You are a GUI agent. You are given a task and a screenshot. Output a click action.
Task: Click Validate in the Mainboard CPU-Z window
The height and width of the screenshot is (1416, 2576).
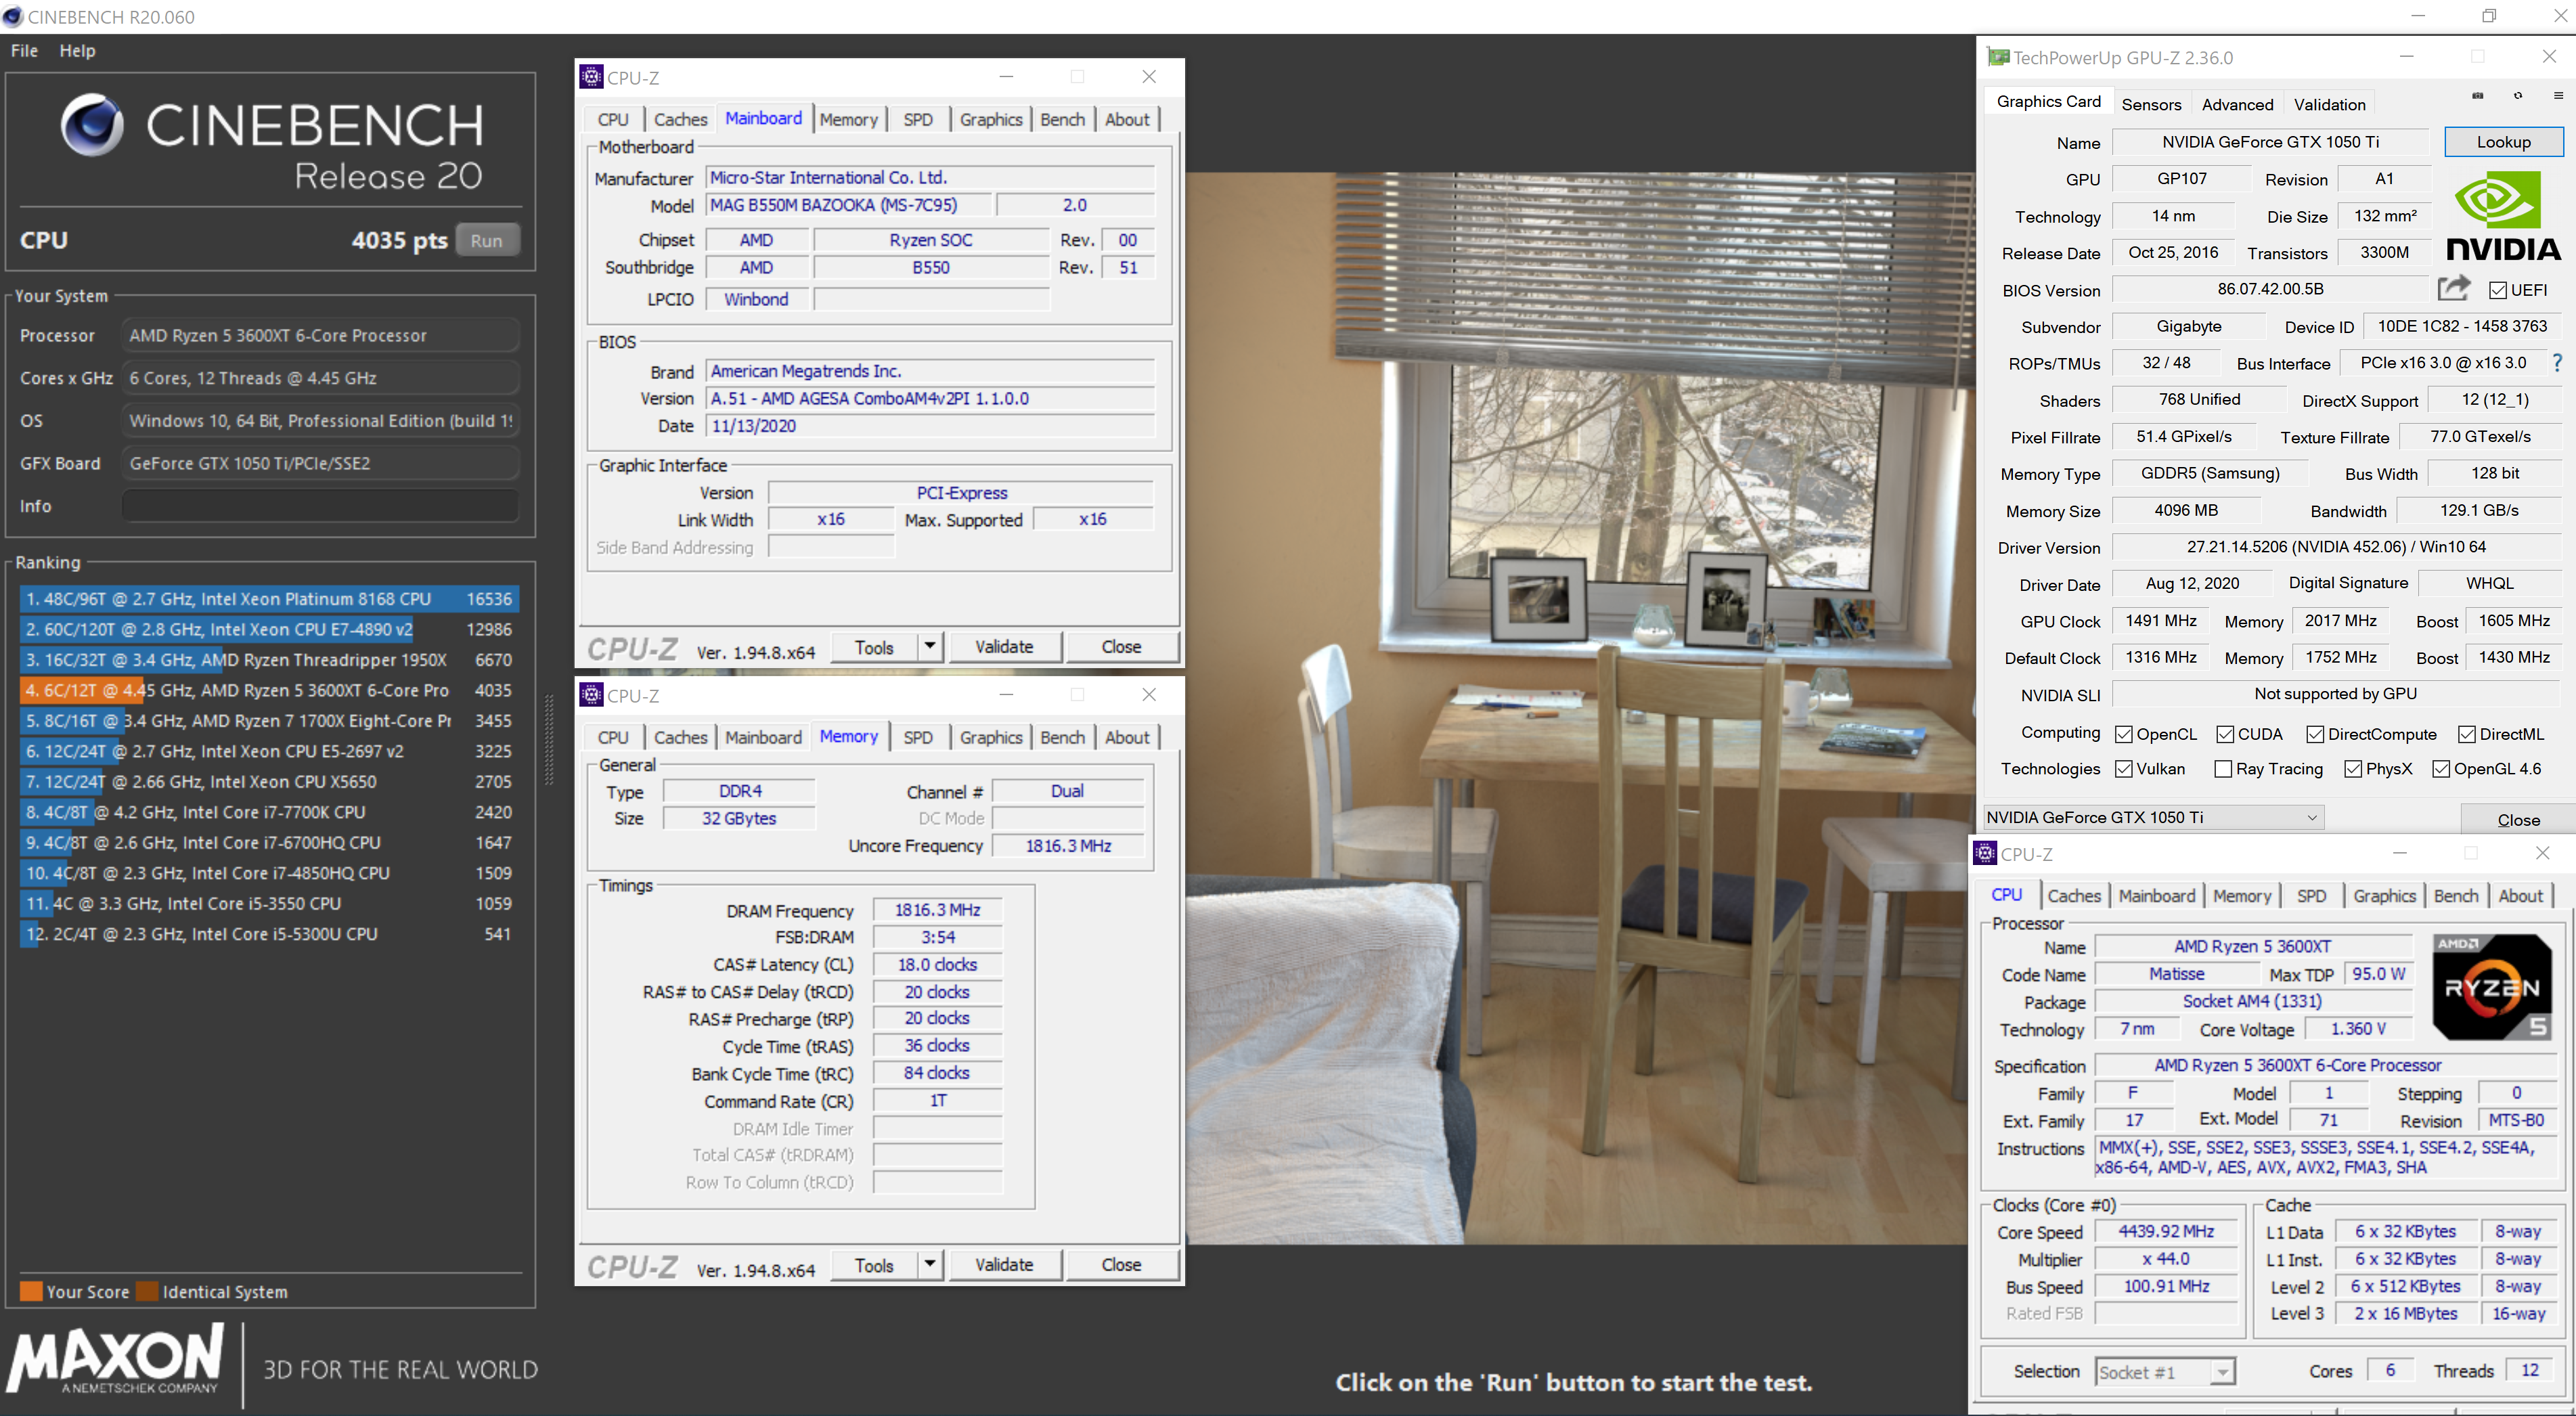[x=1004, y=646]
